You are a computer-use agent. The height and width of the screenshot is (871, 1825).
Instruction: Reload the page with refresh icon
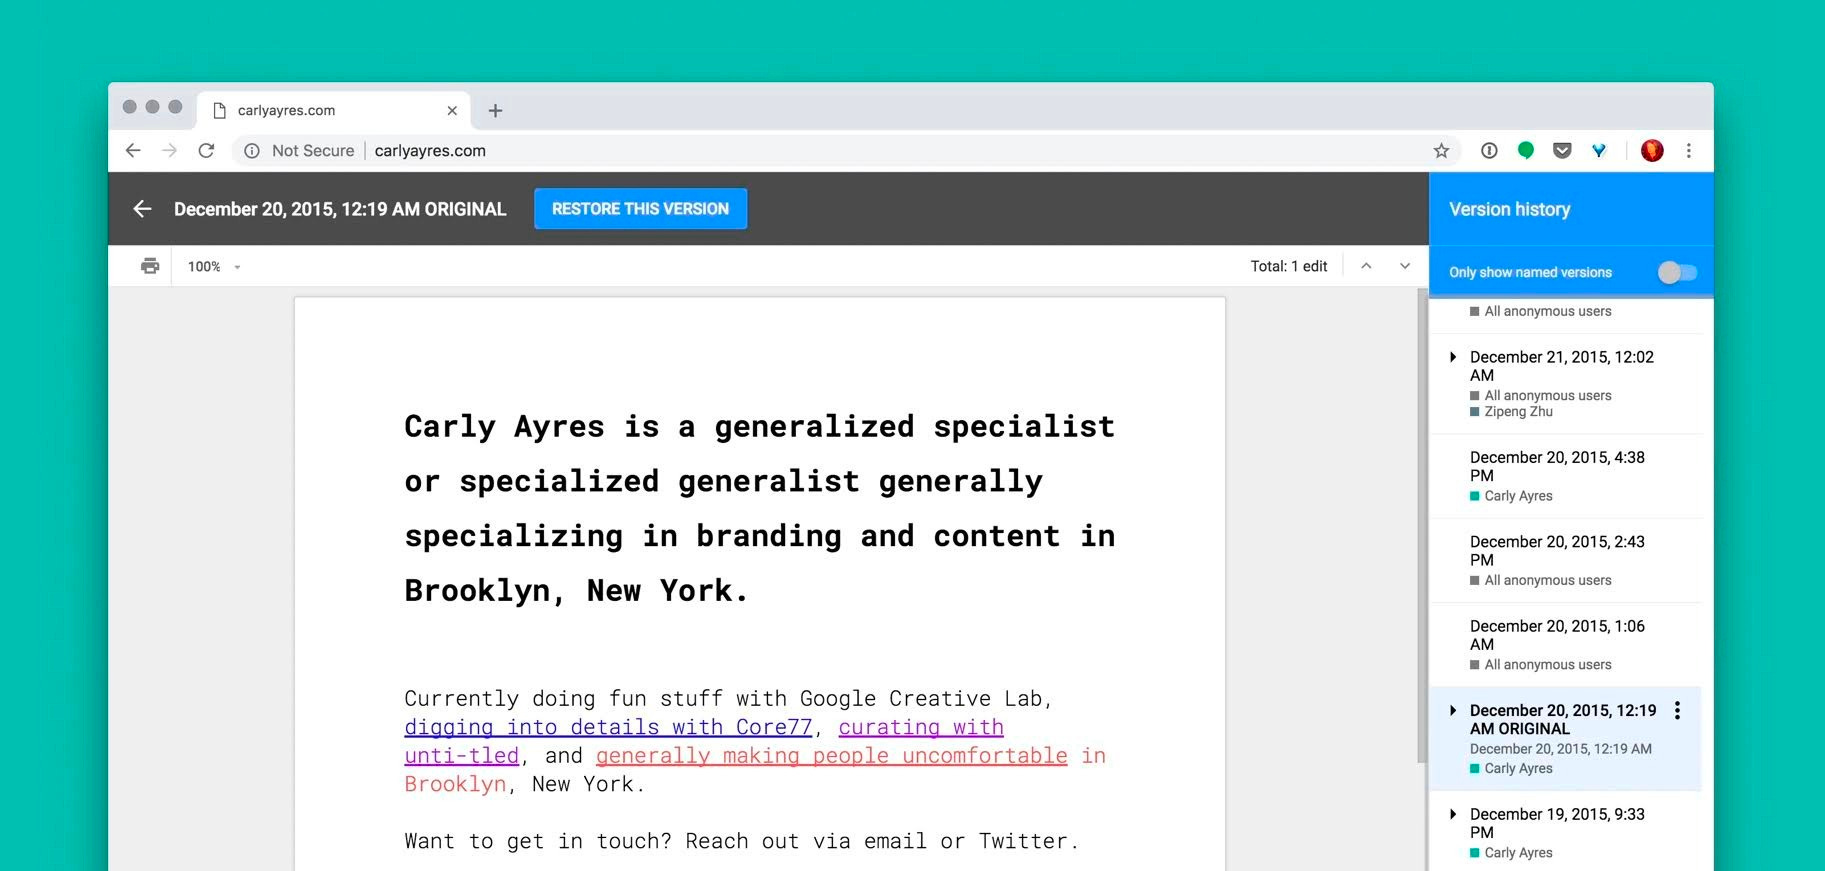206,151
